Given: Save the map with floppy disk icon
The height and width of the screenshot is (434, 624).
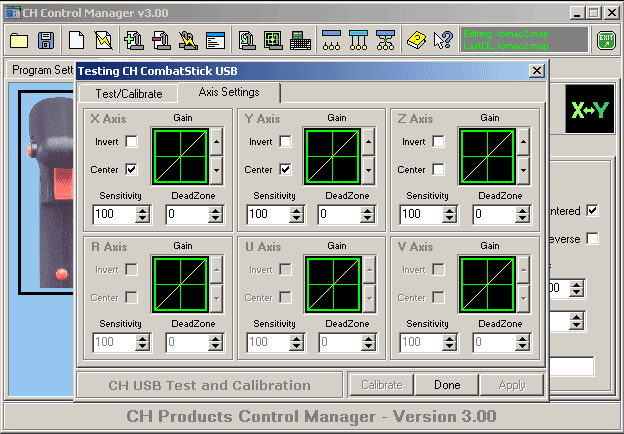Looking at the screenshot, I should 46,40.
